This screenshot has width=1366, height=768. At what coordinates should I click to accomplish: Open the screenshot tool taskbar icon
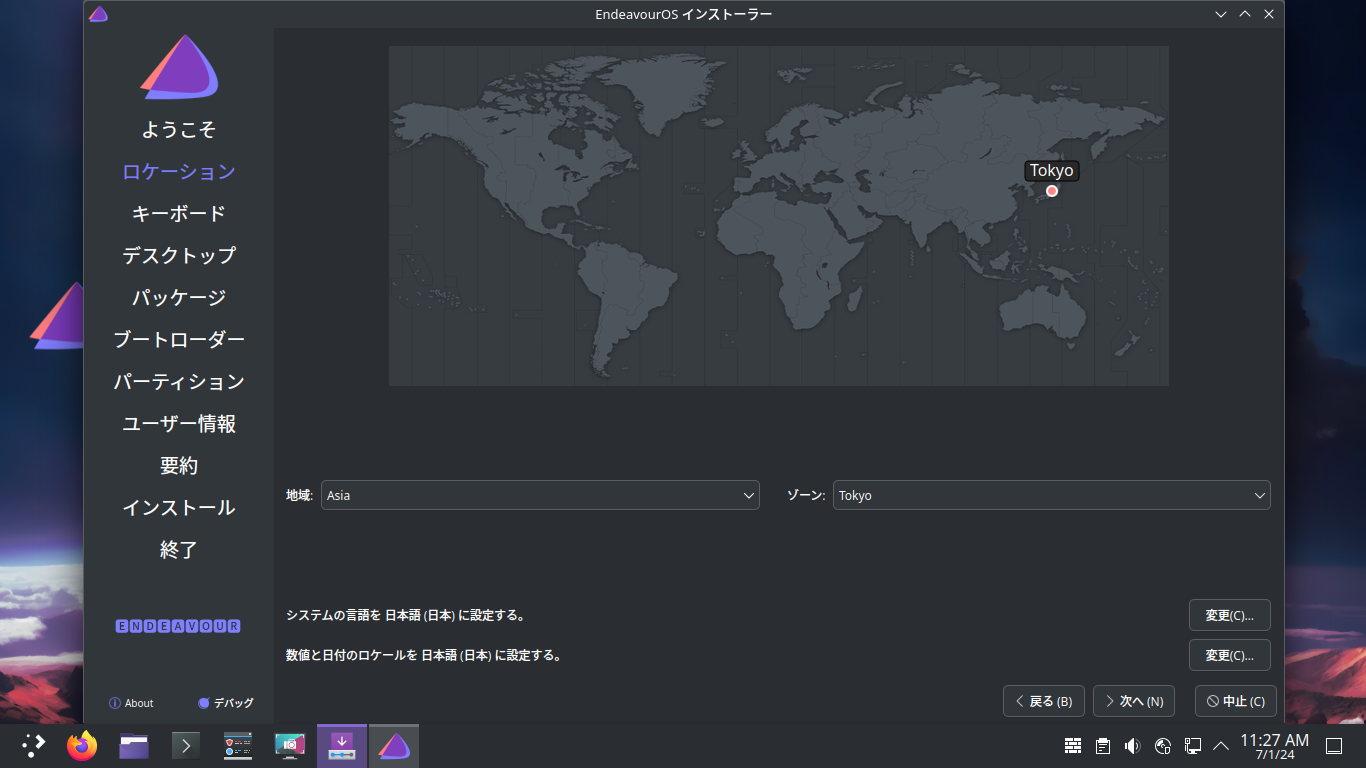click(290, 745)
